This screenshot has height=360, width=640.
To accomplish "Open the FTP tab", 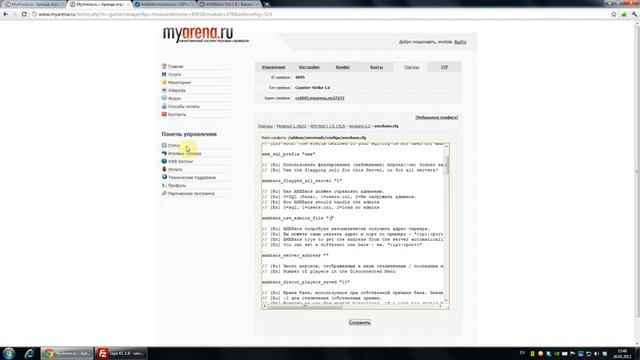I will [x=444, y=67].
